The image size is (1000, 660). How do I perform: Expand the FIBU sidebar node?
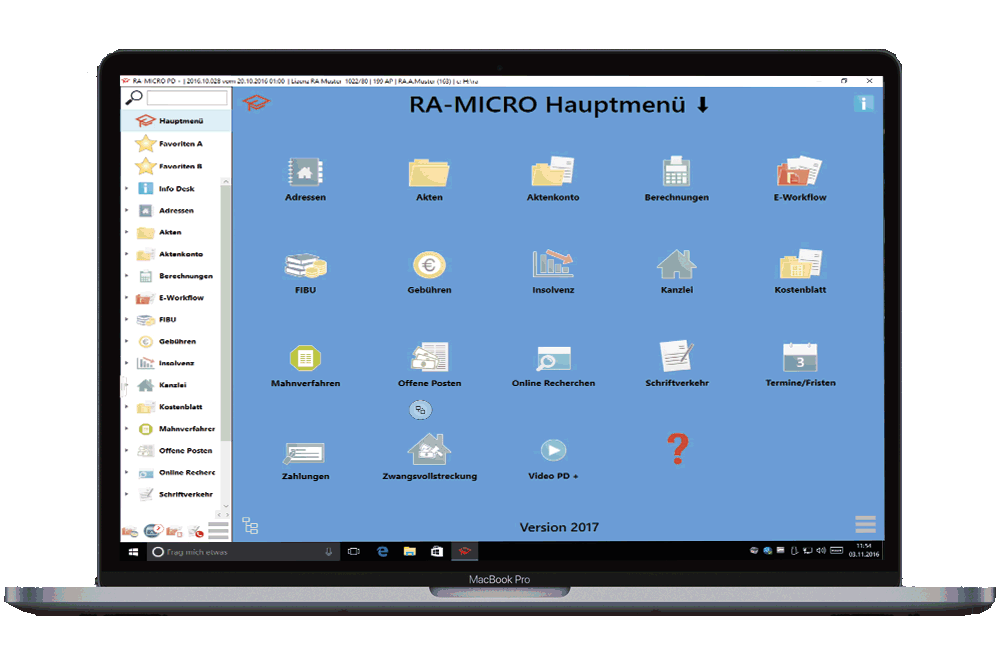(126, 319)
